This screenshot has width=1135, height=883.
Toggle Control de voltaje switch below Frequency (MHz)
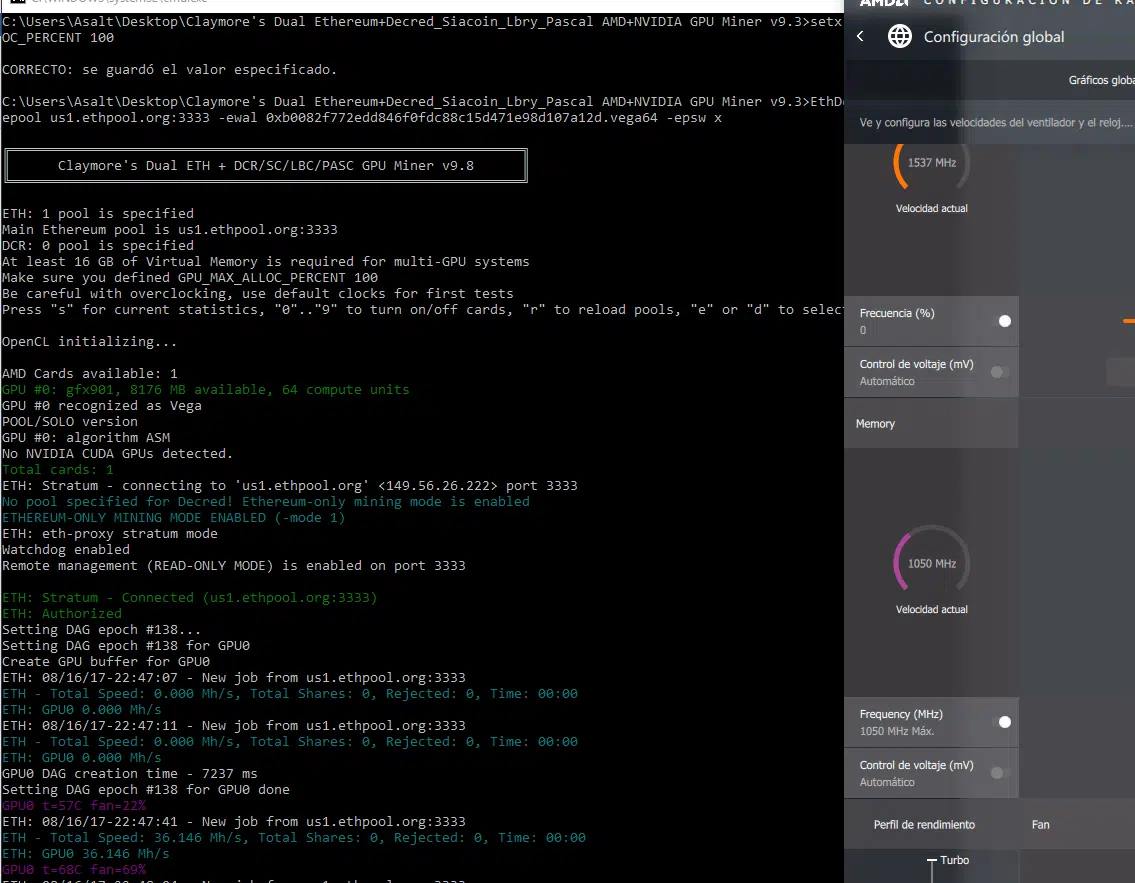coord(1000,773)
